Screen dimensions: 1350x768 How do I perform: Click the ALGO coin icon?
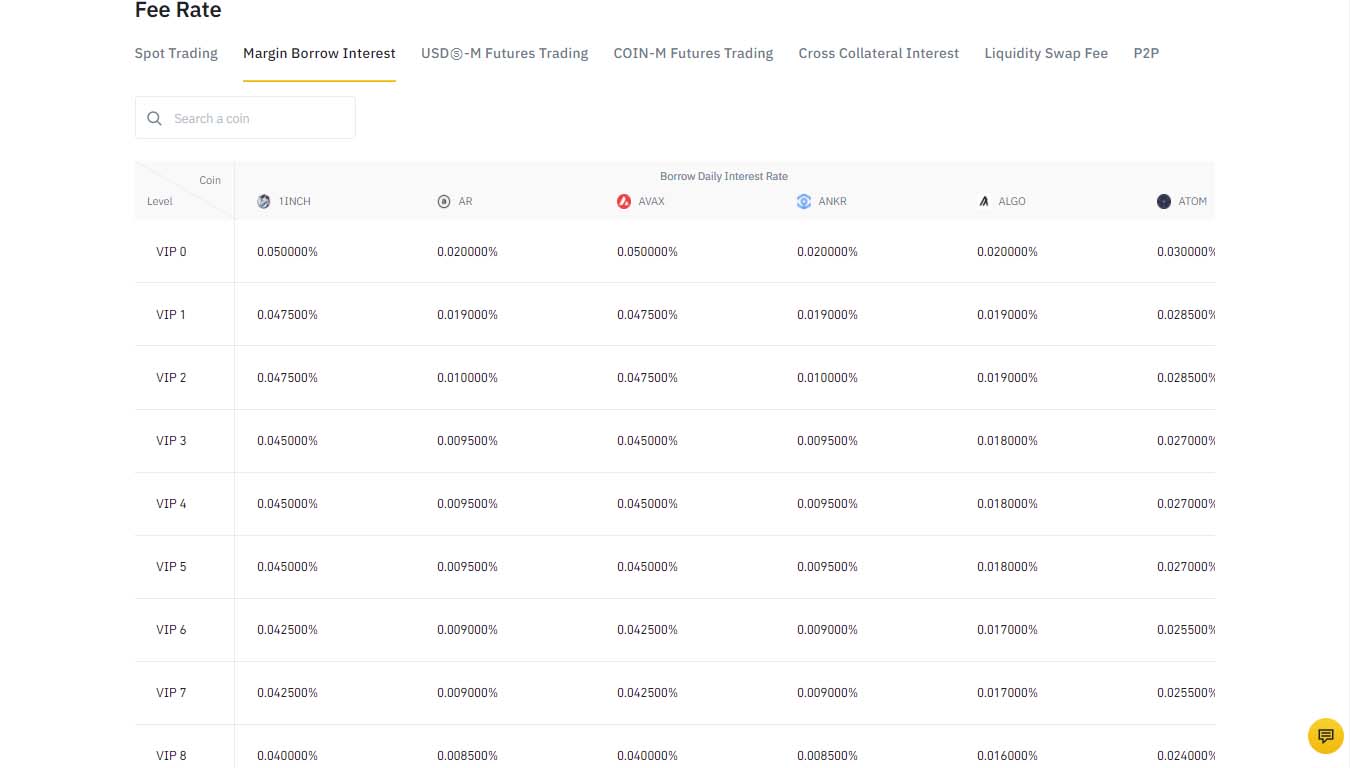click(x=984, y=201)
